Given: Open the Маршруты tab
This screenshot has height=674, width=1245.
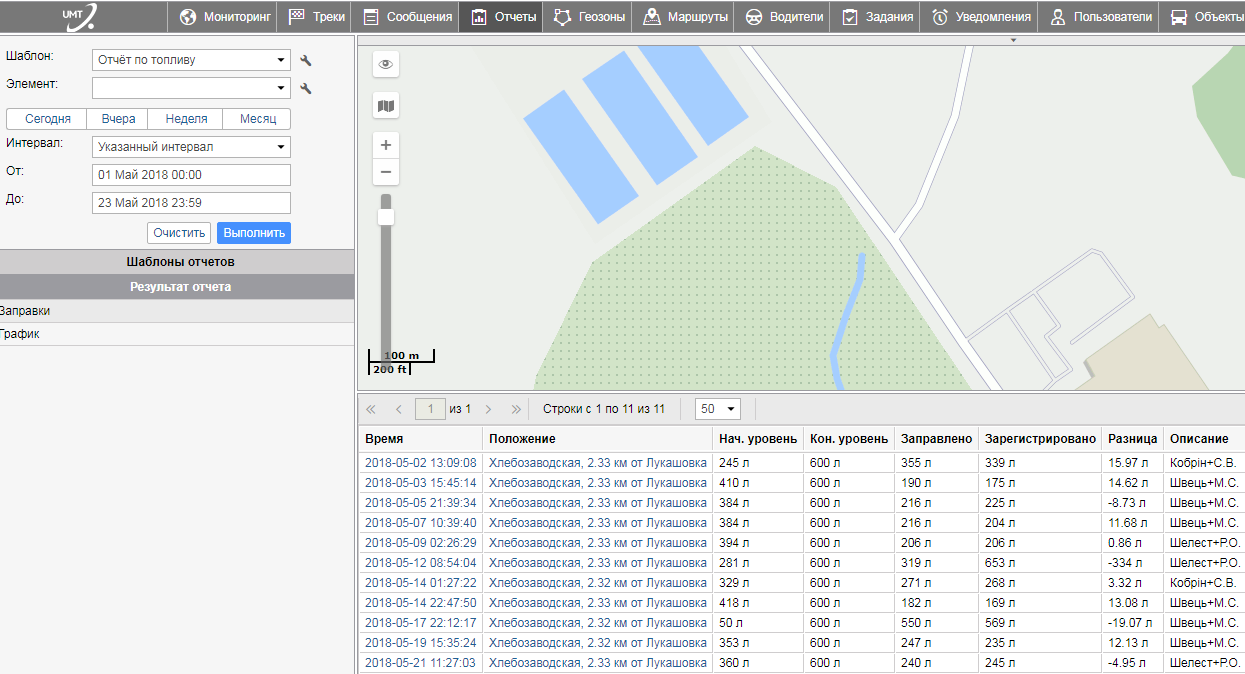Looking at the screenshot, I should 686,17.
